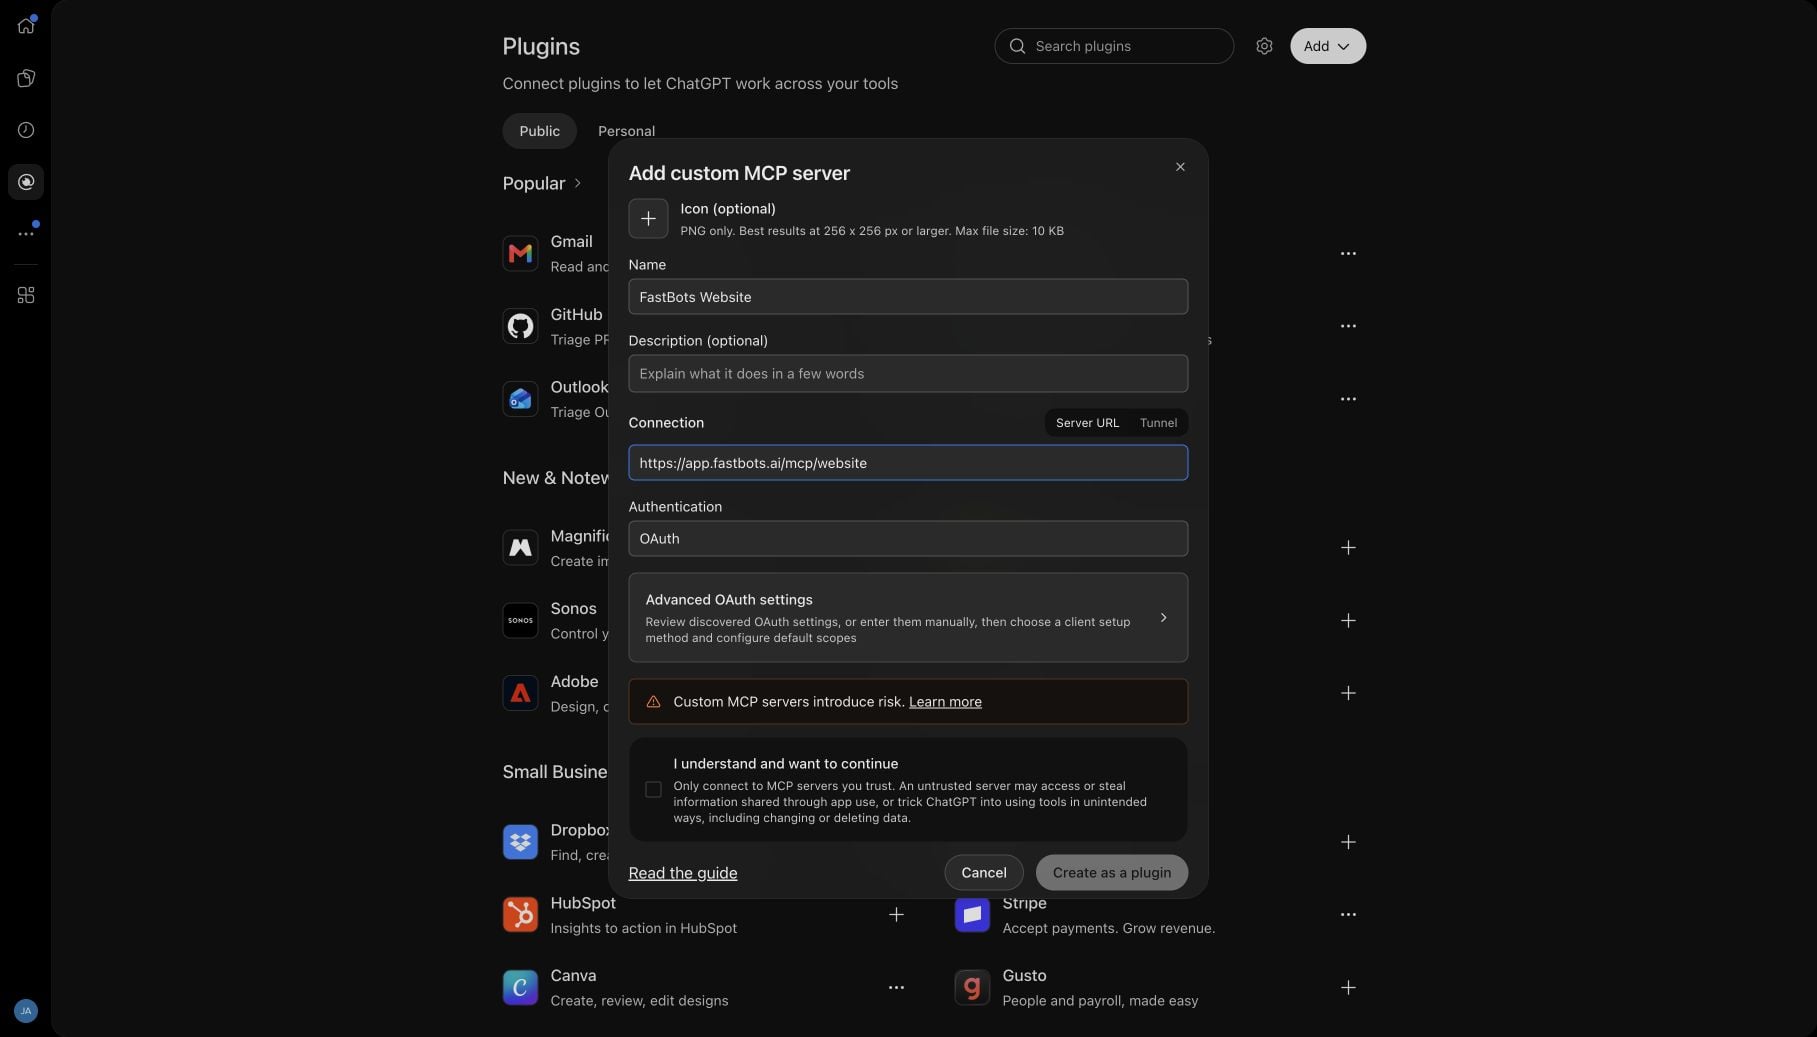1817x1037 pixels.
Task: Open the history clock icon in the sidebar
Action: coord(26,130)
